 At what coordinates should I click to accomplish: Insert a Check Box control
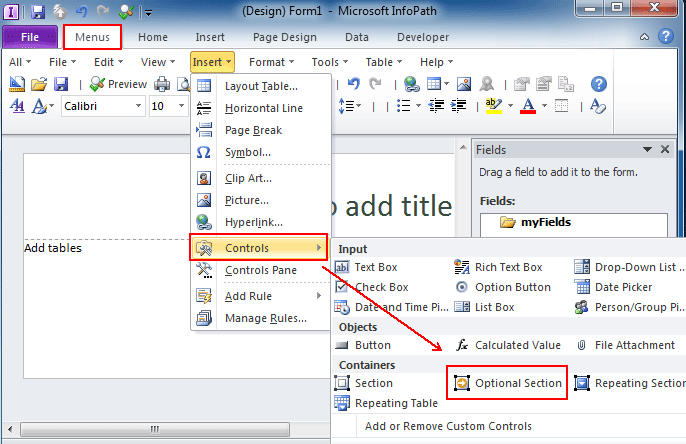[x=372, y=287]
